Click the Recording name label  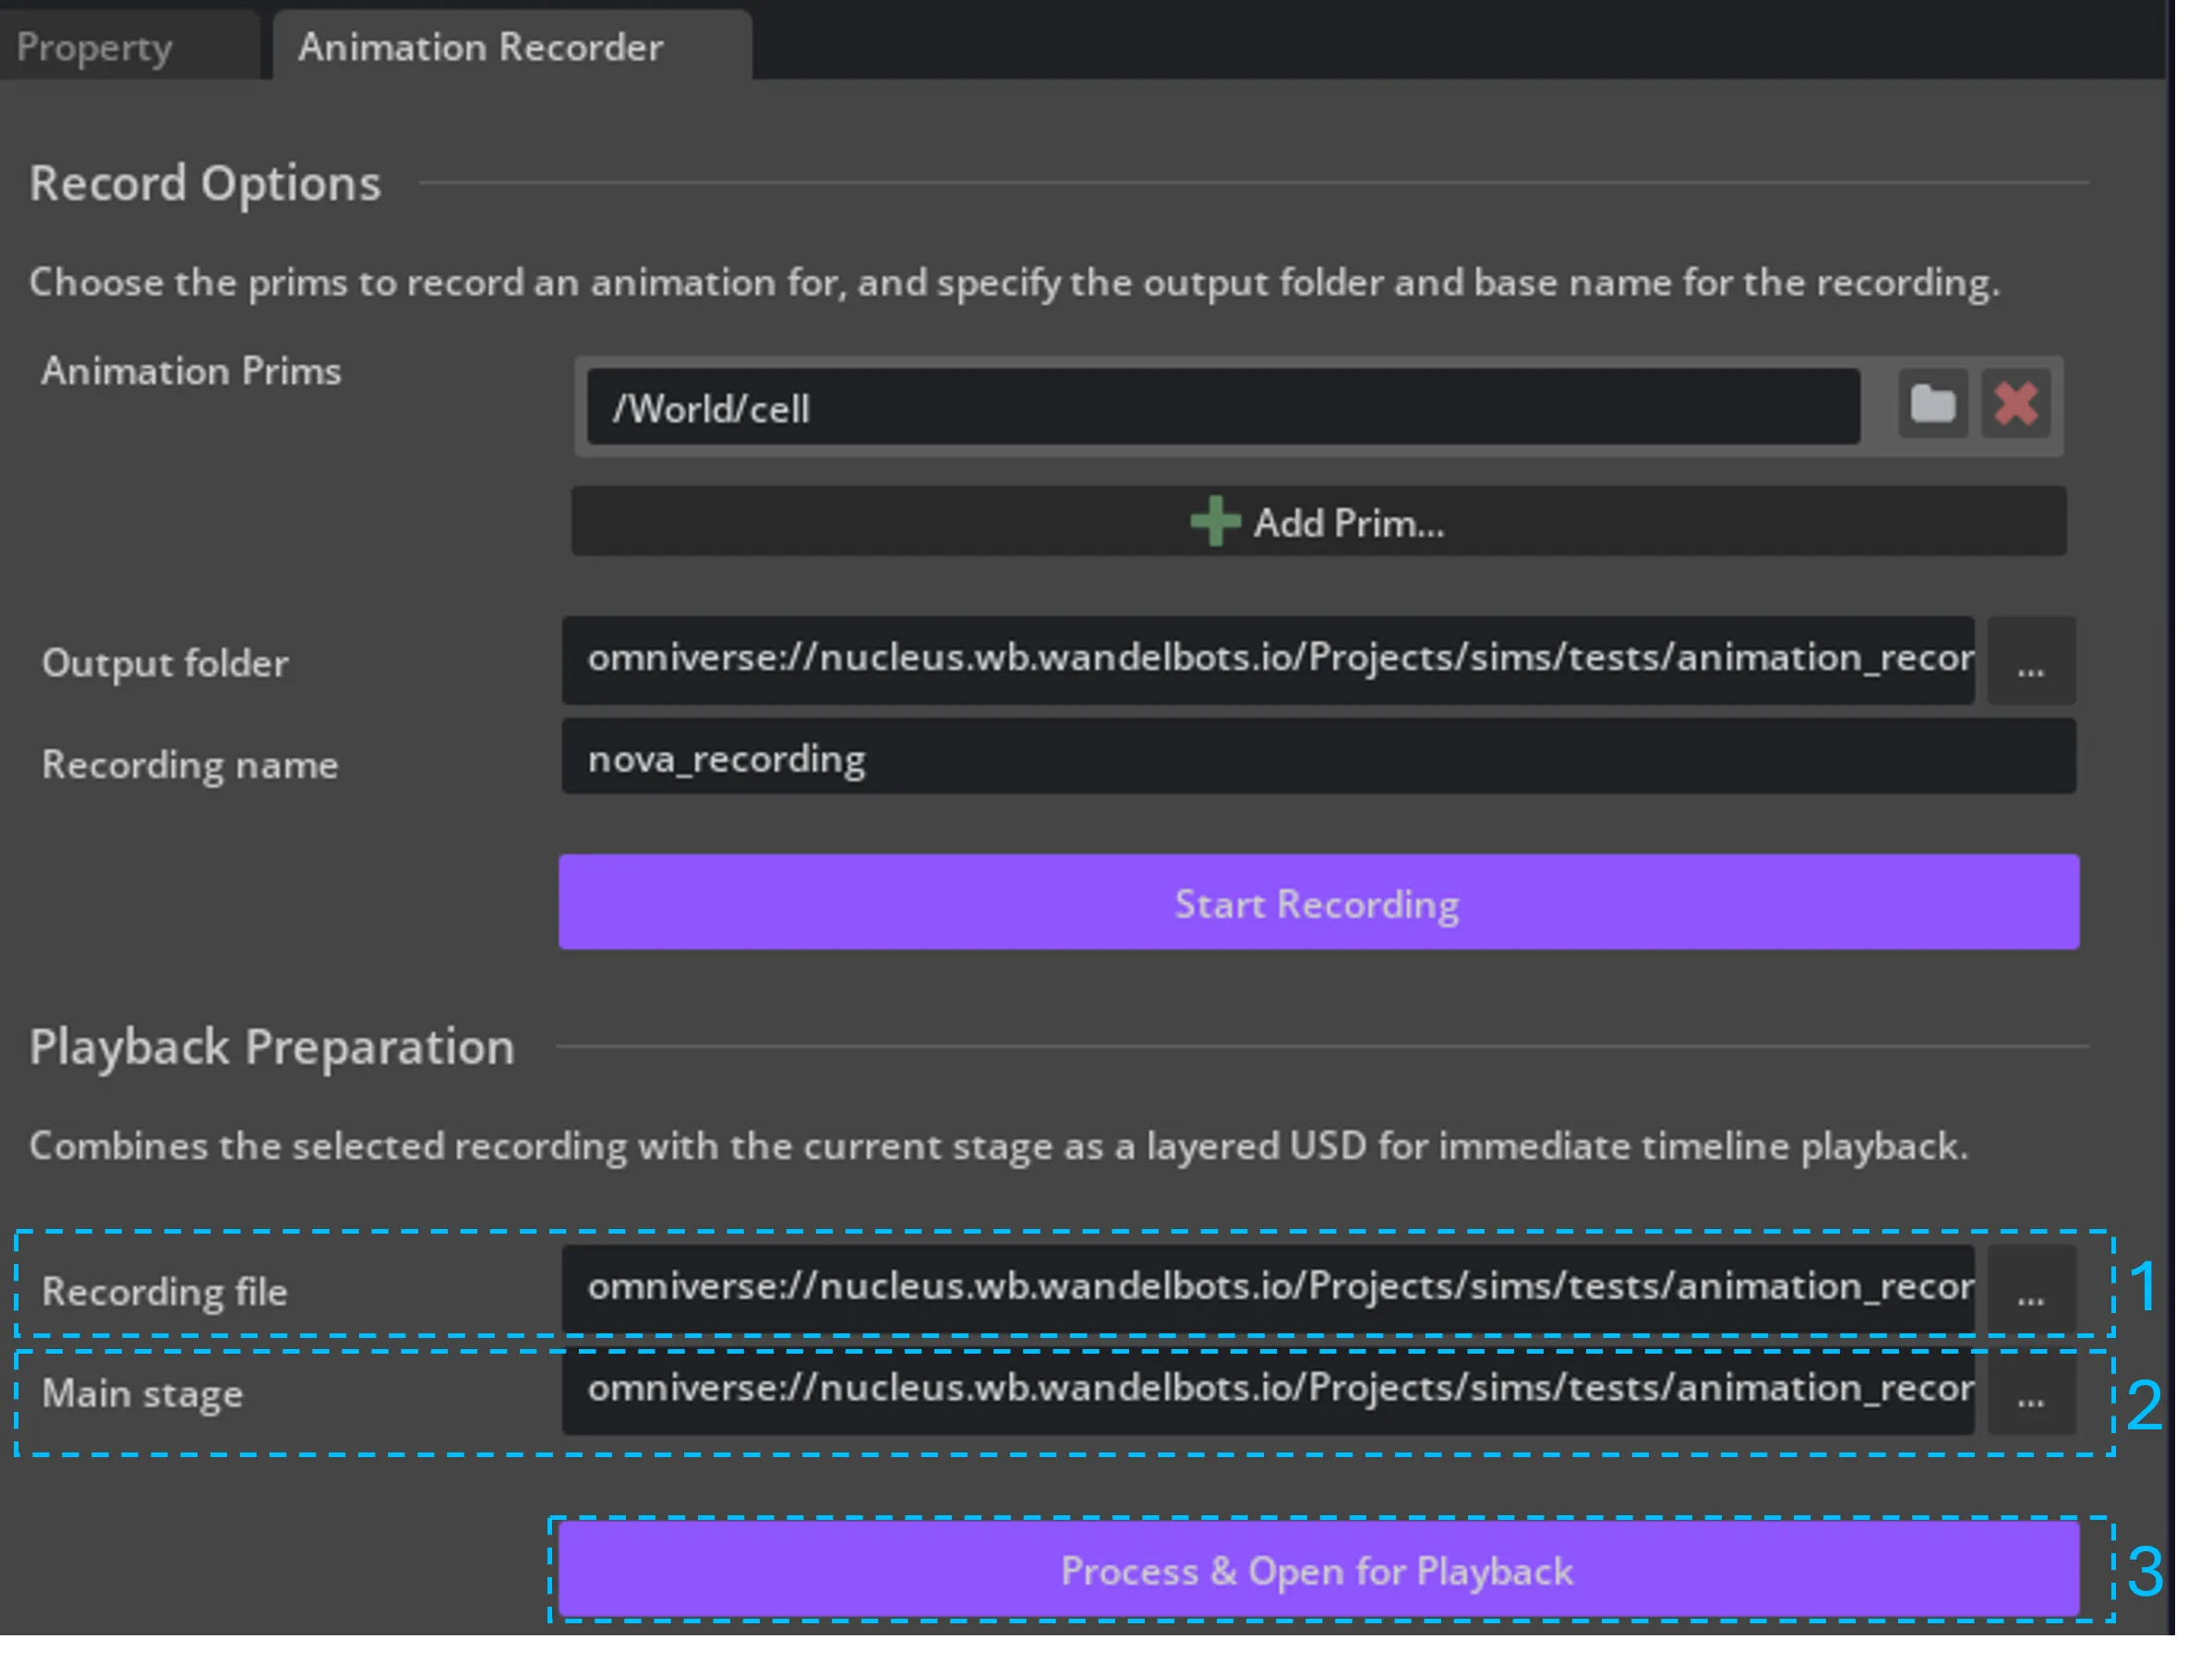point(190,765)
